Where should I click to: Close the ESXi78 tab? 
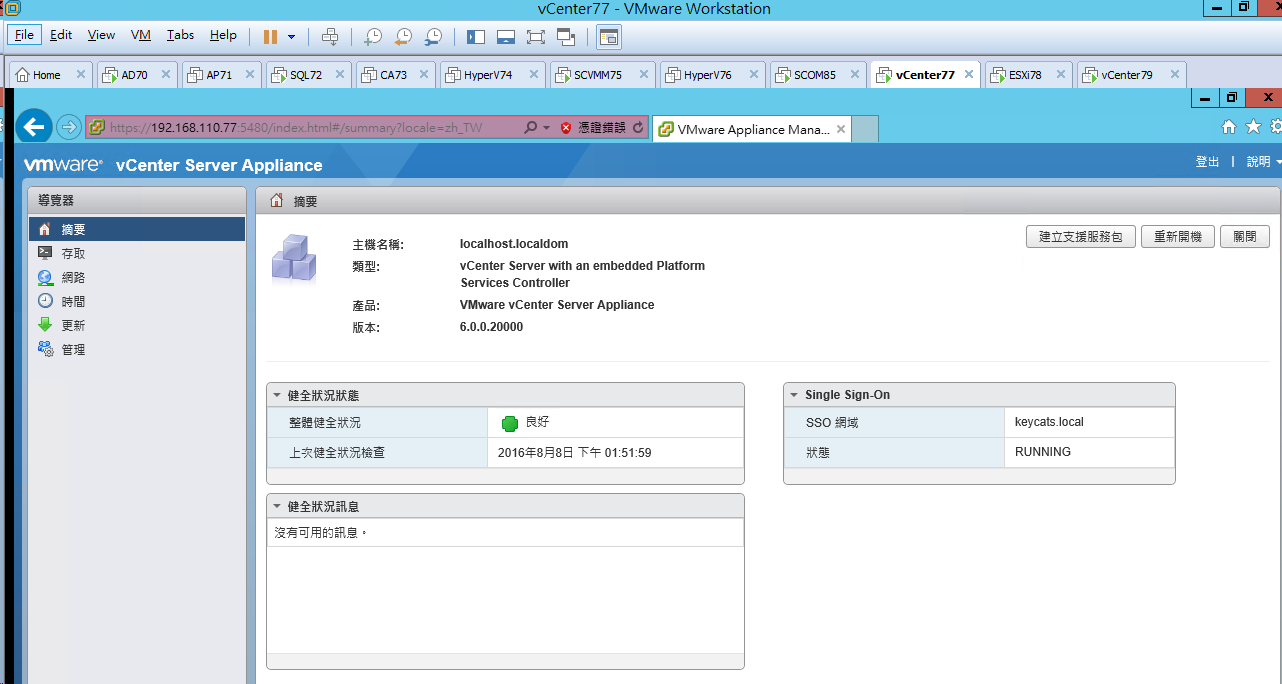(x=1061, y=75)
